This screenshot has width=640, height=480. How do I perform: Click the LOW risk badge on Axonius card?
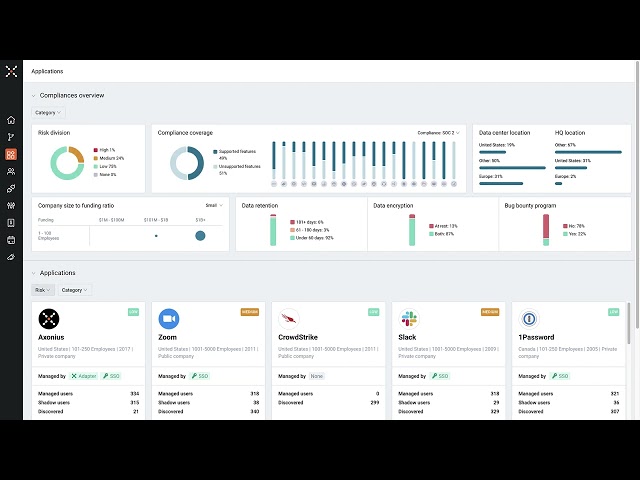pyautogui.click(x=133, y=312)
